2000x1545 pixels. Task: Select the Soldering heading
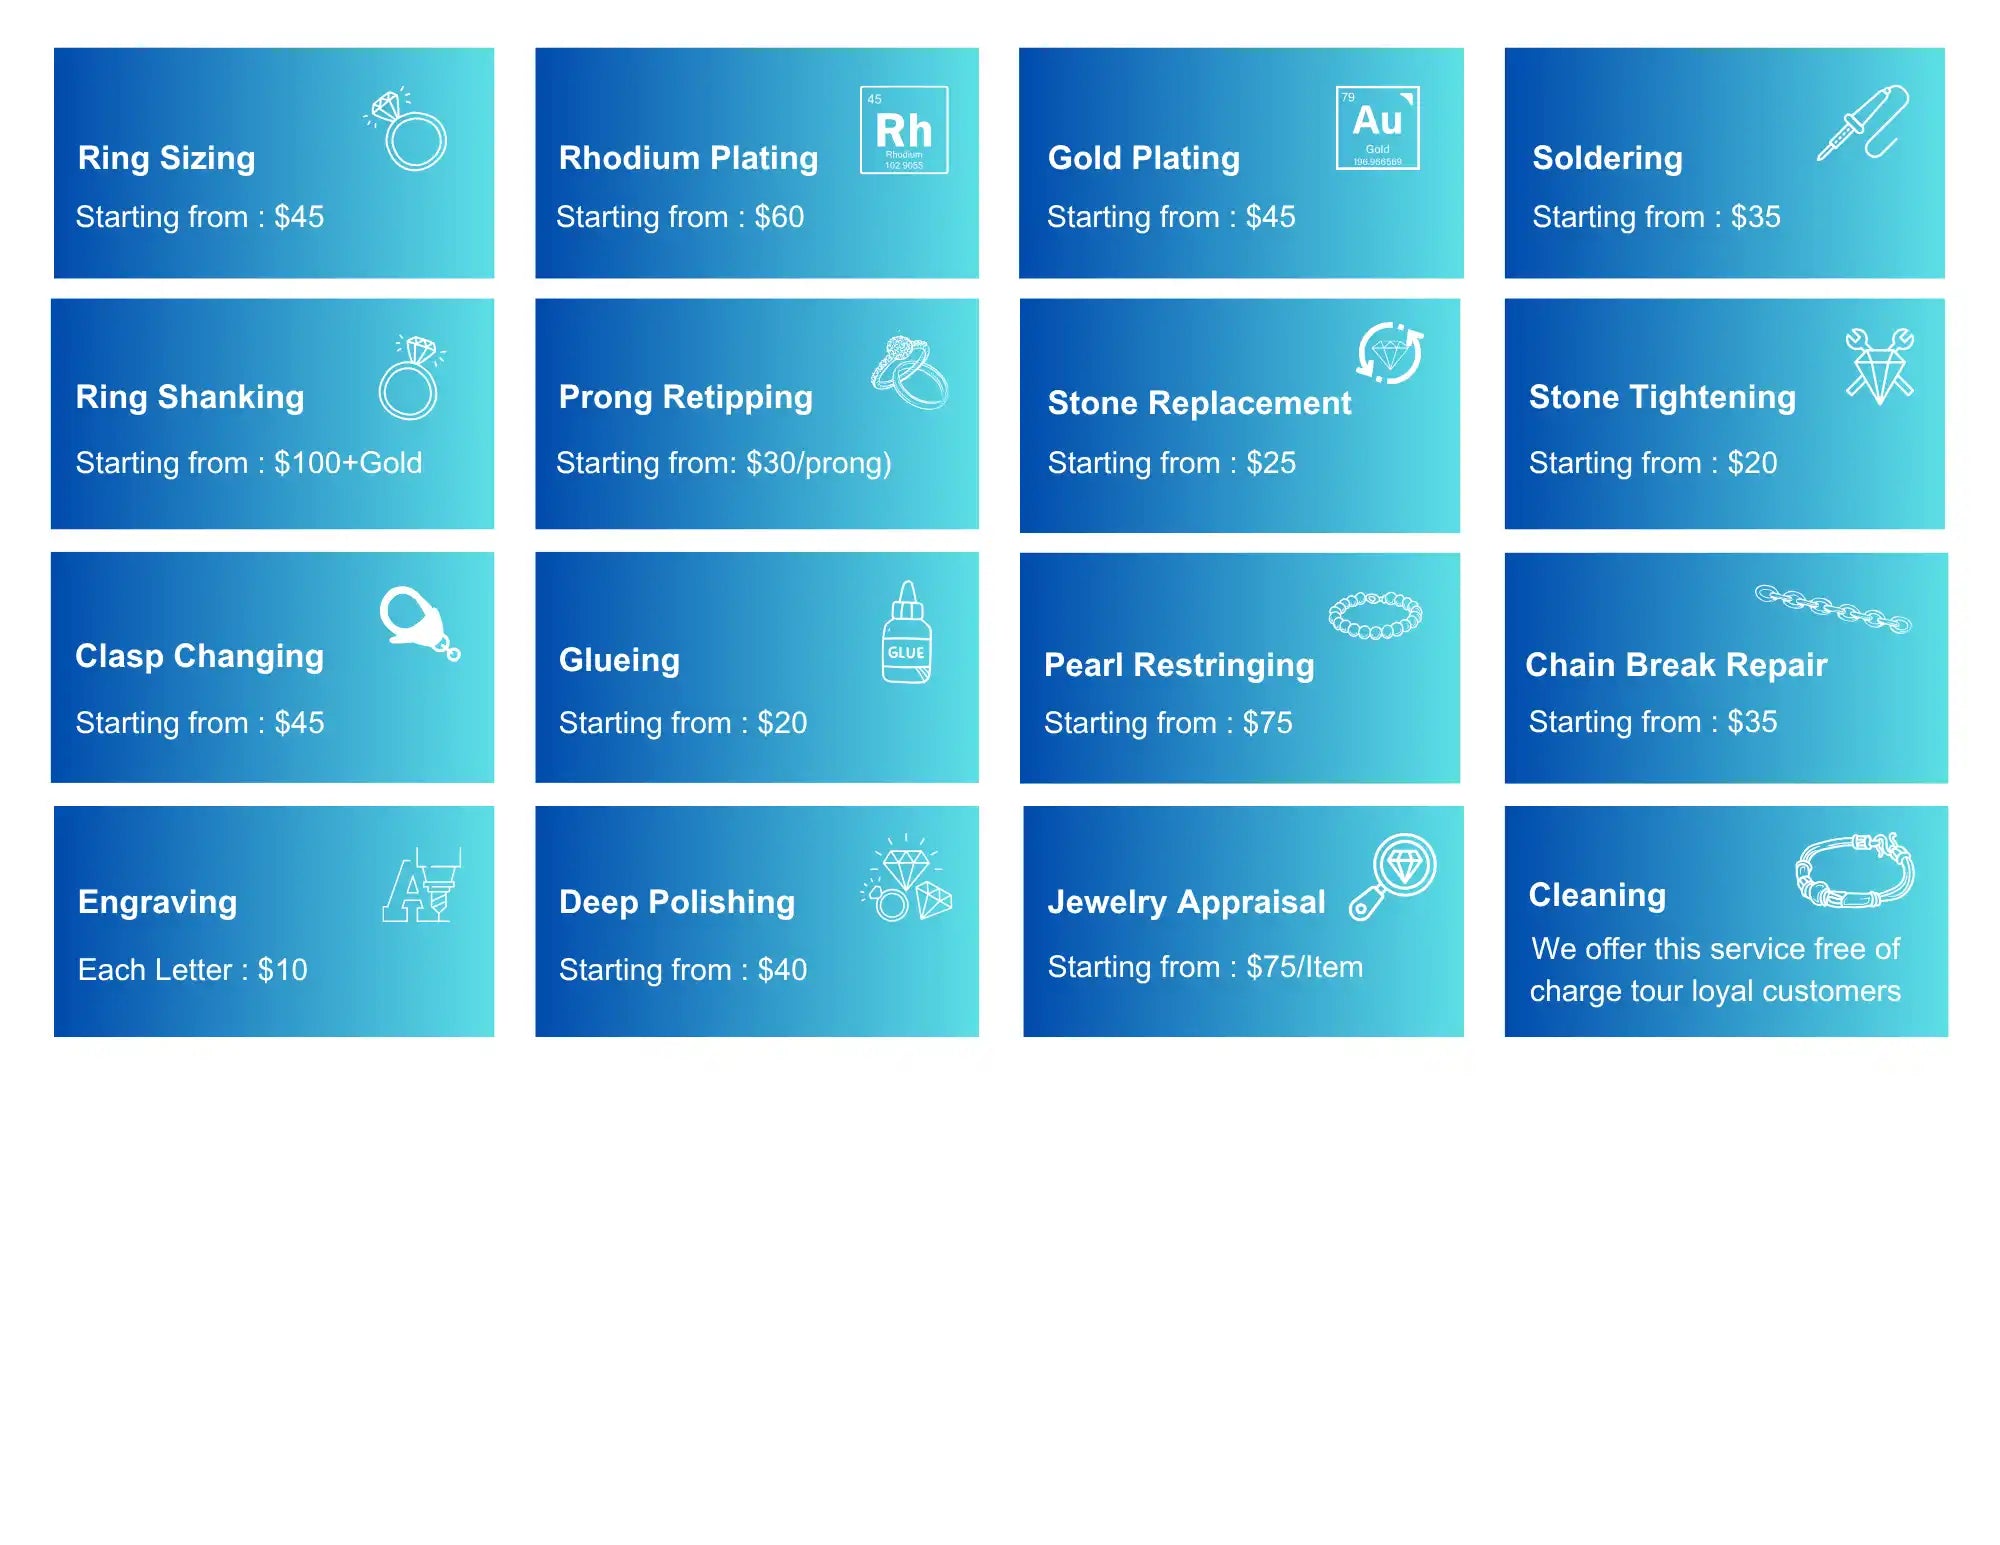[x=1607, y=158]
